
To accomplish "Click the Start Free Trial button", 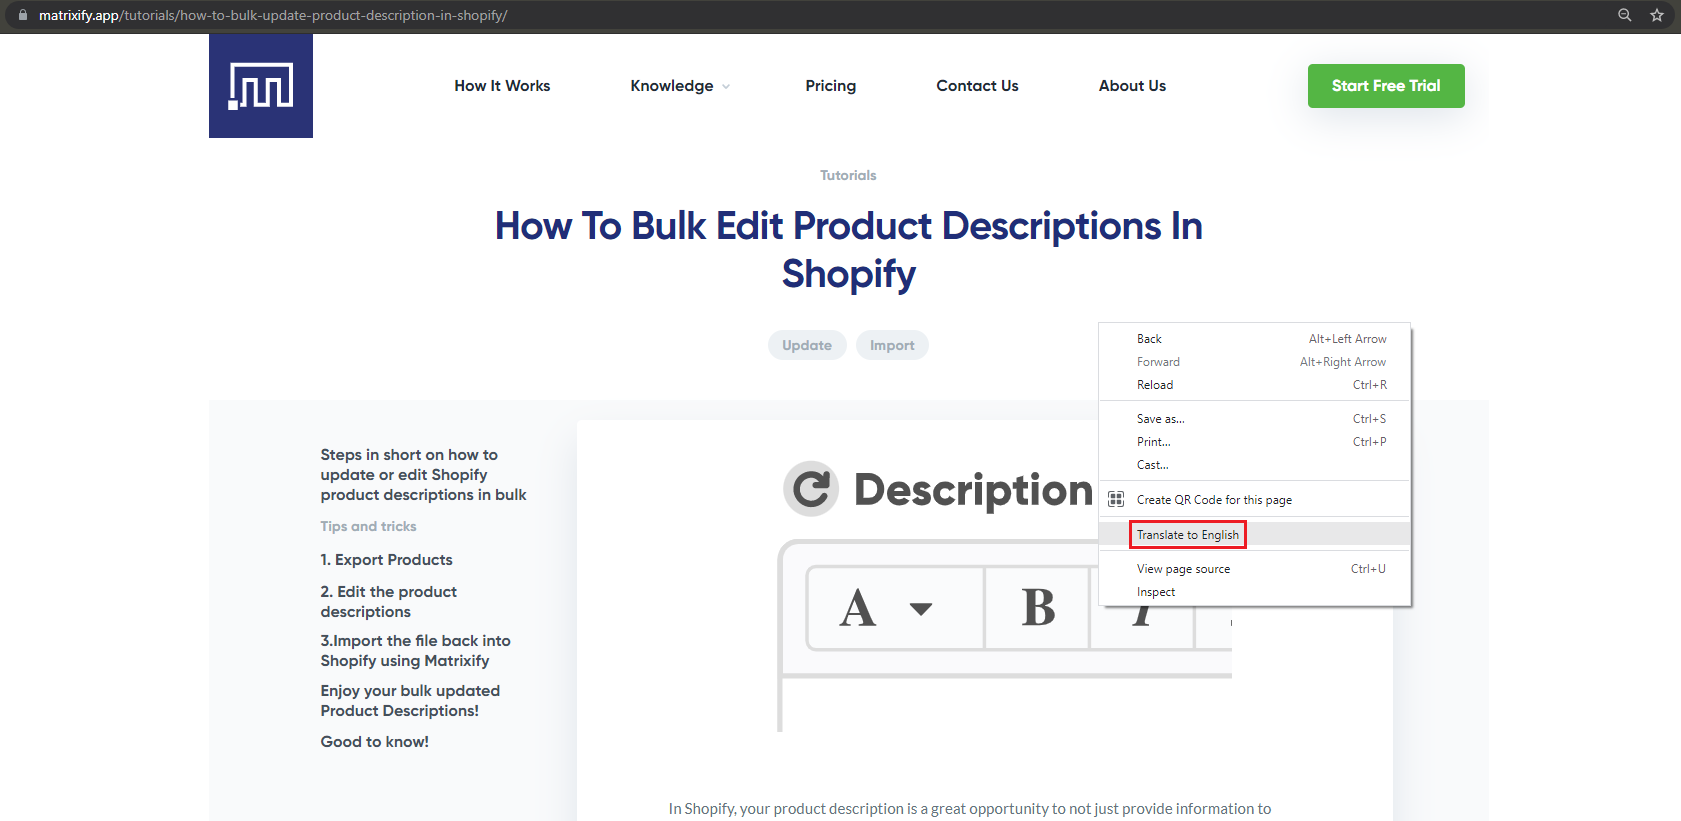I will tap(1385, 86).
